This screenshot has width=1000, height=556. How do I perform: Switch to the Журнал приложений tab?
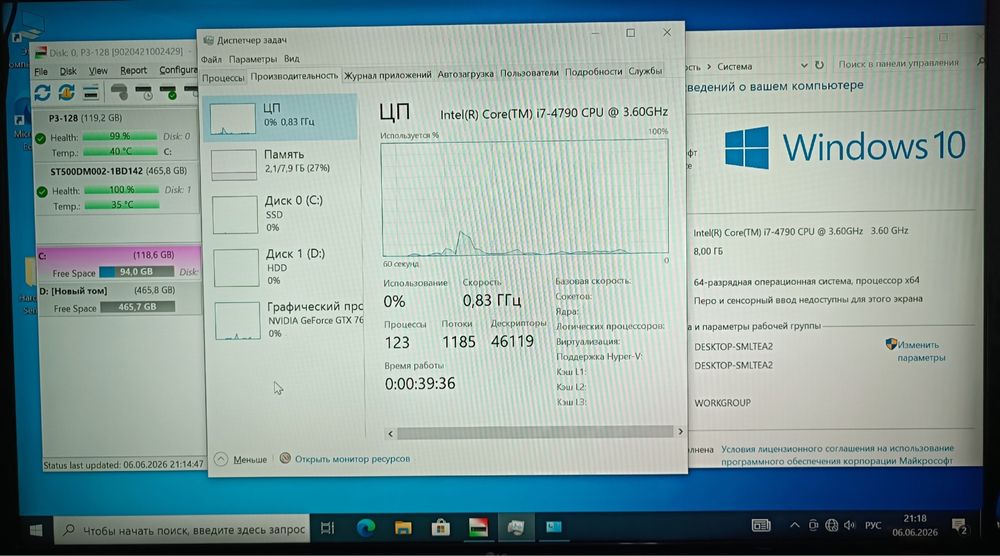click(388, 75)
